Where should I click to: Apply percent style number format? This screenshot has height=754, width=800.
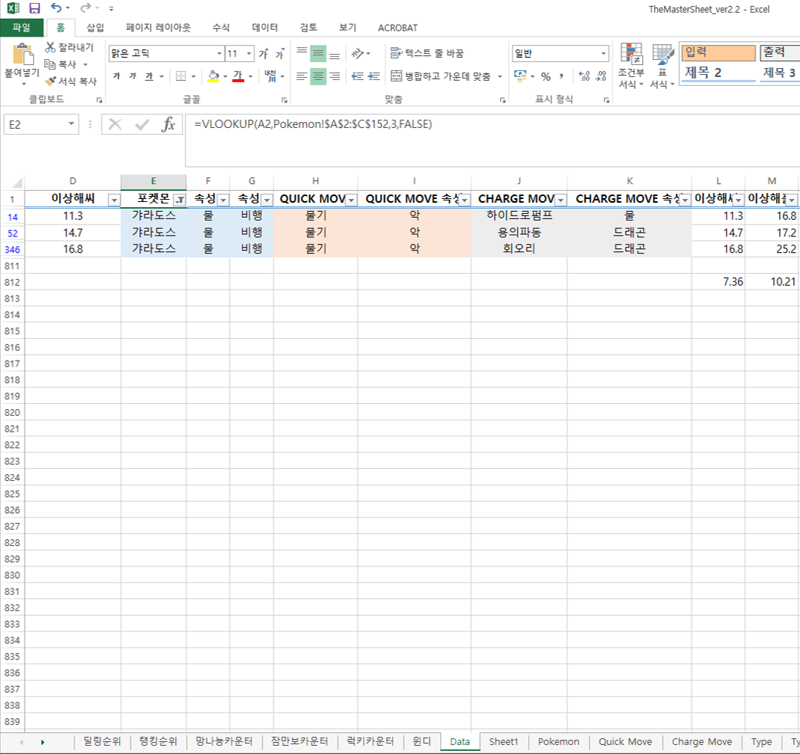pos(546,77)
